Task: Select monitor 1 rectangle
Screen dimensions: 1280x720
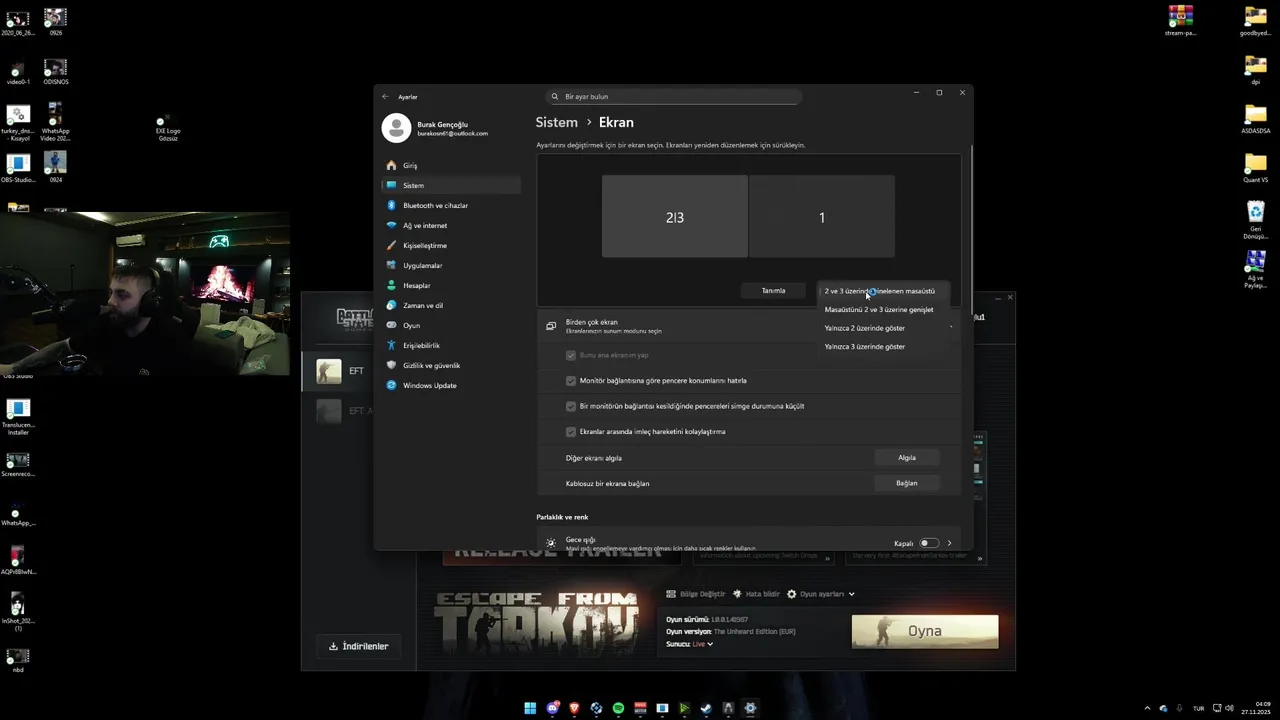Action: pyautogui.click(x=822, y=217)
